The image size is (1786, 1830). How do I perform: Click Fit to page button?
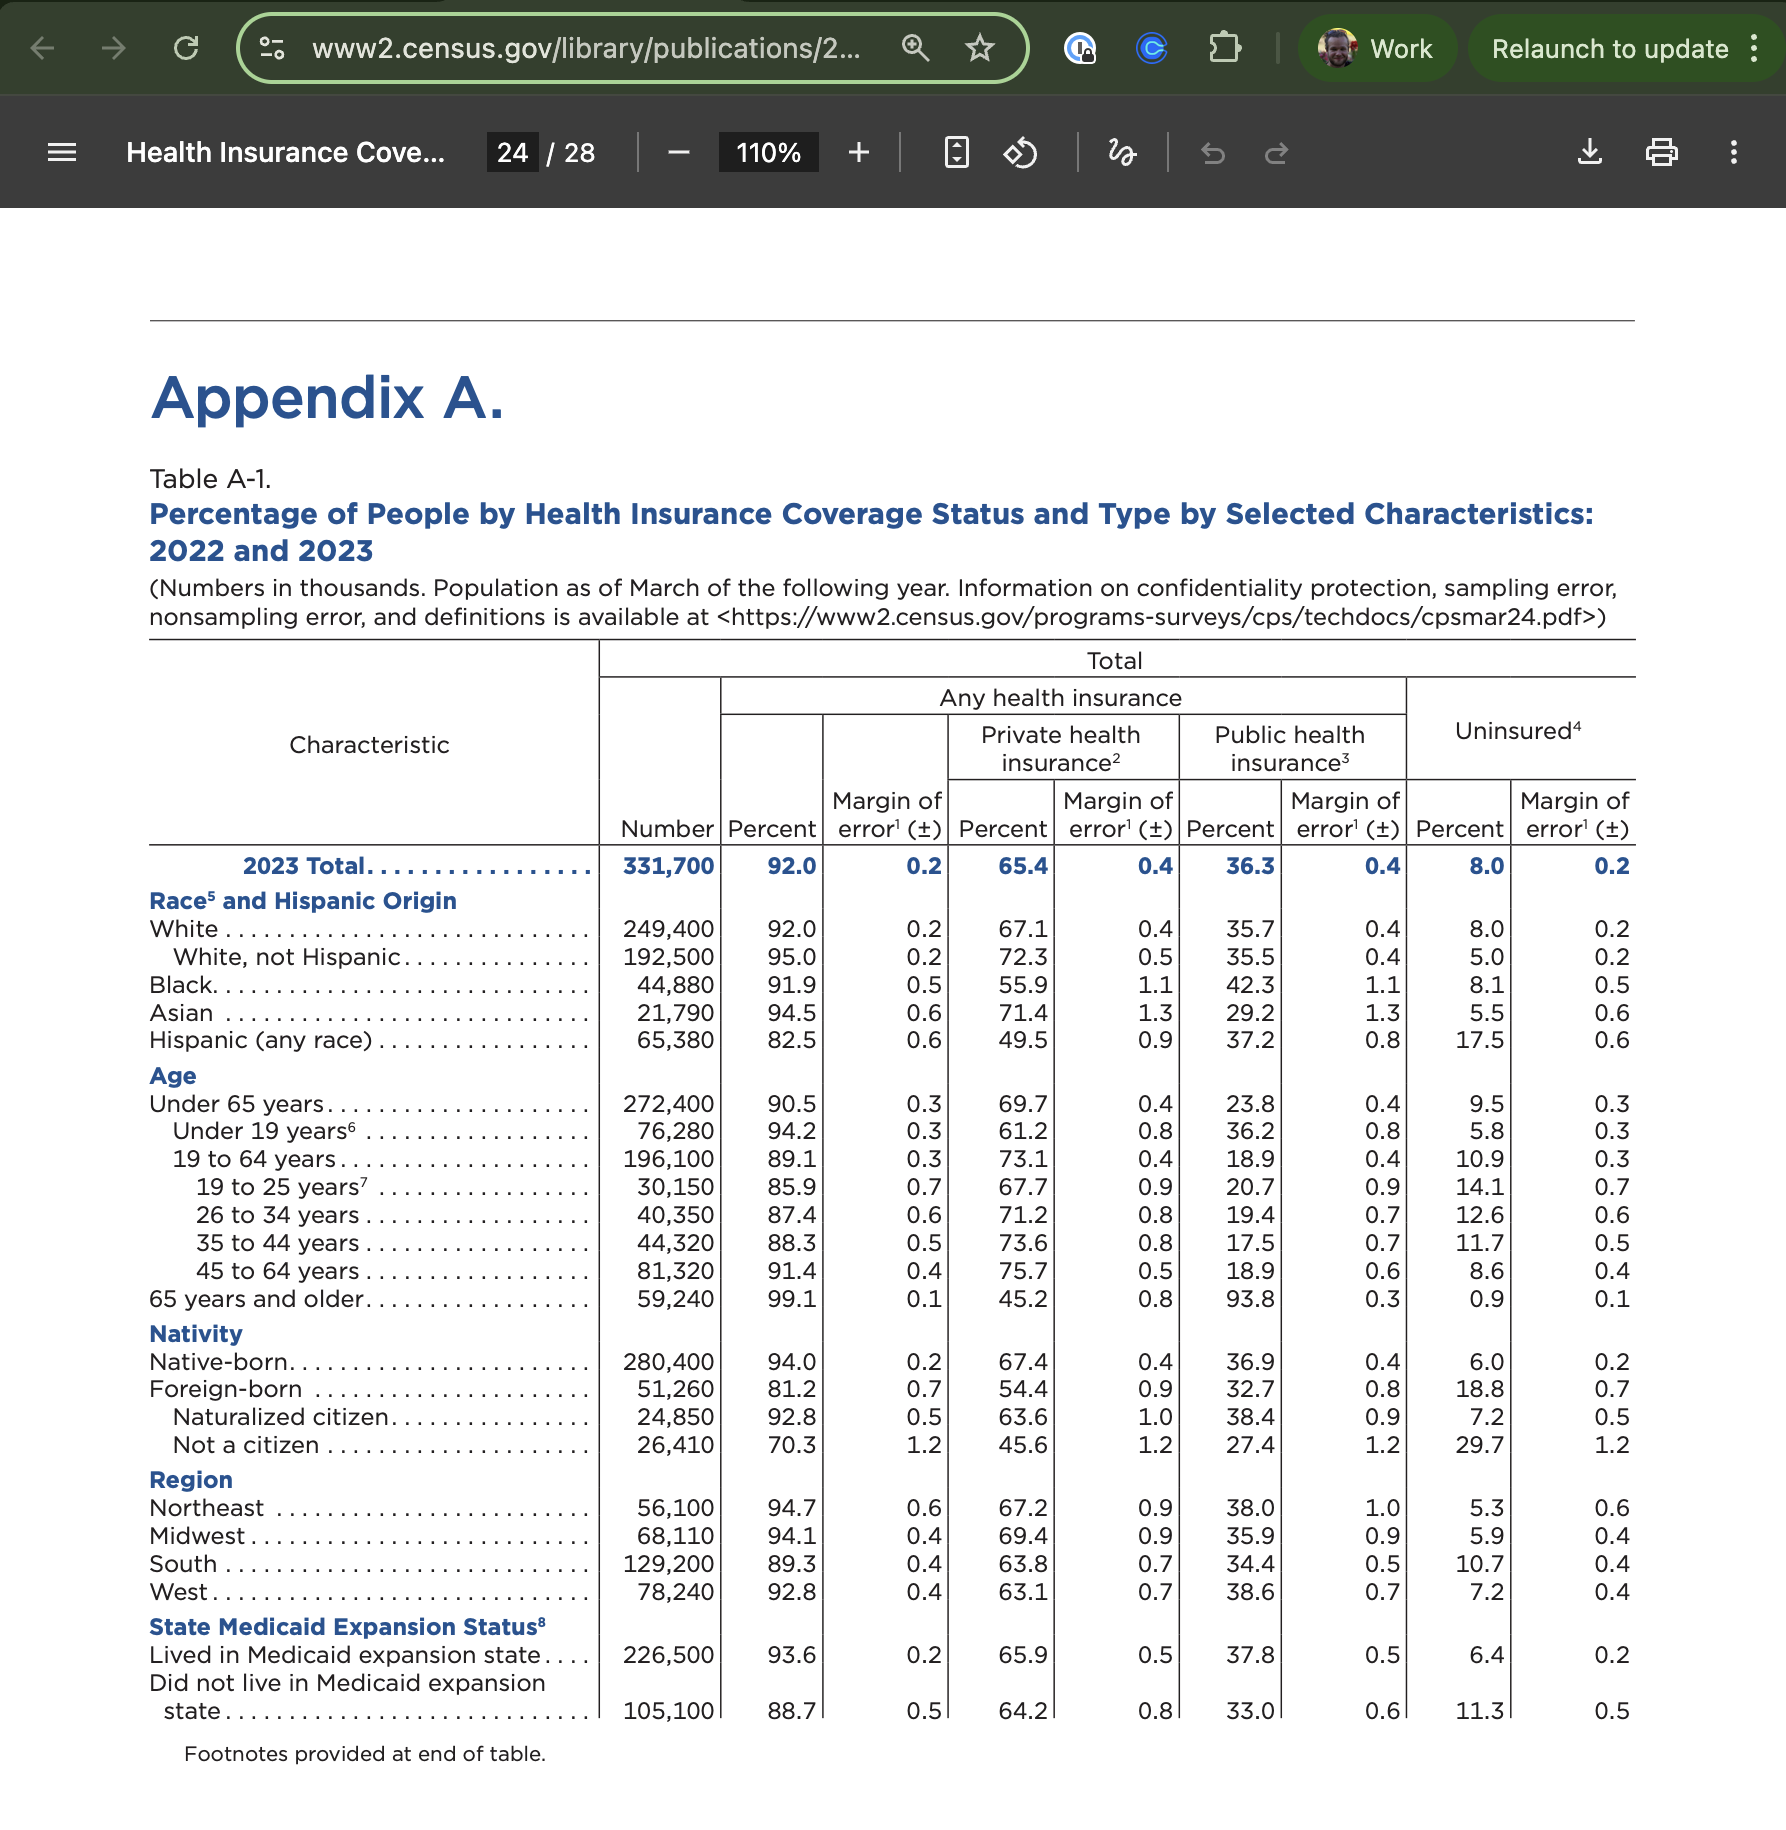[957, 152]
